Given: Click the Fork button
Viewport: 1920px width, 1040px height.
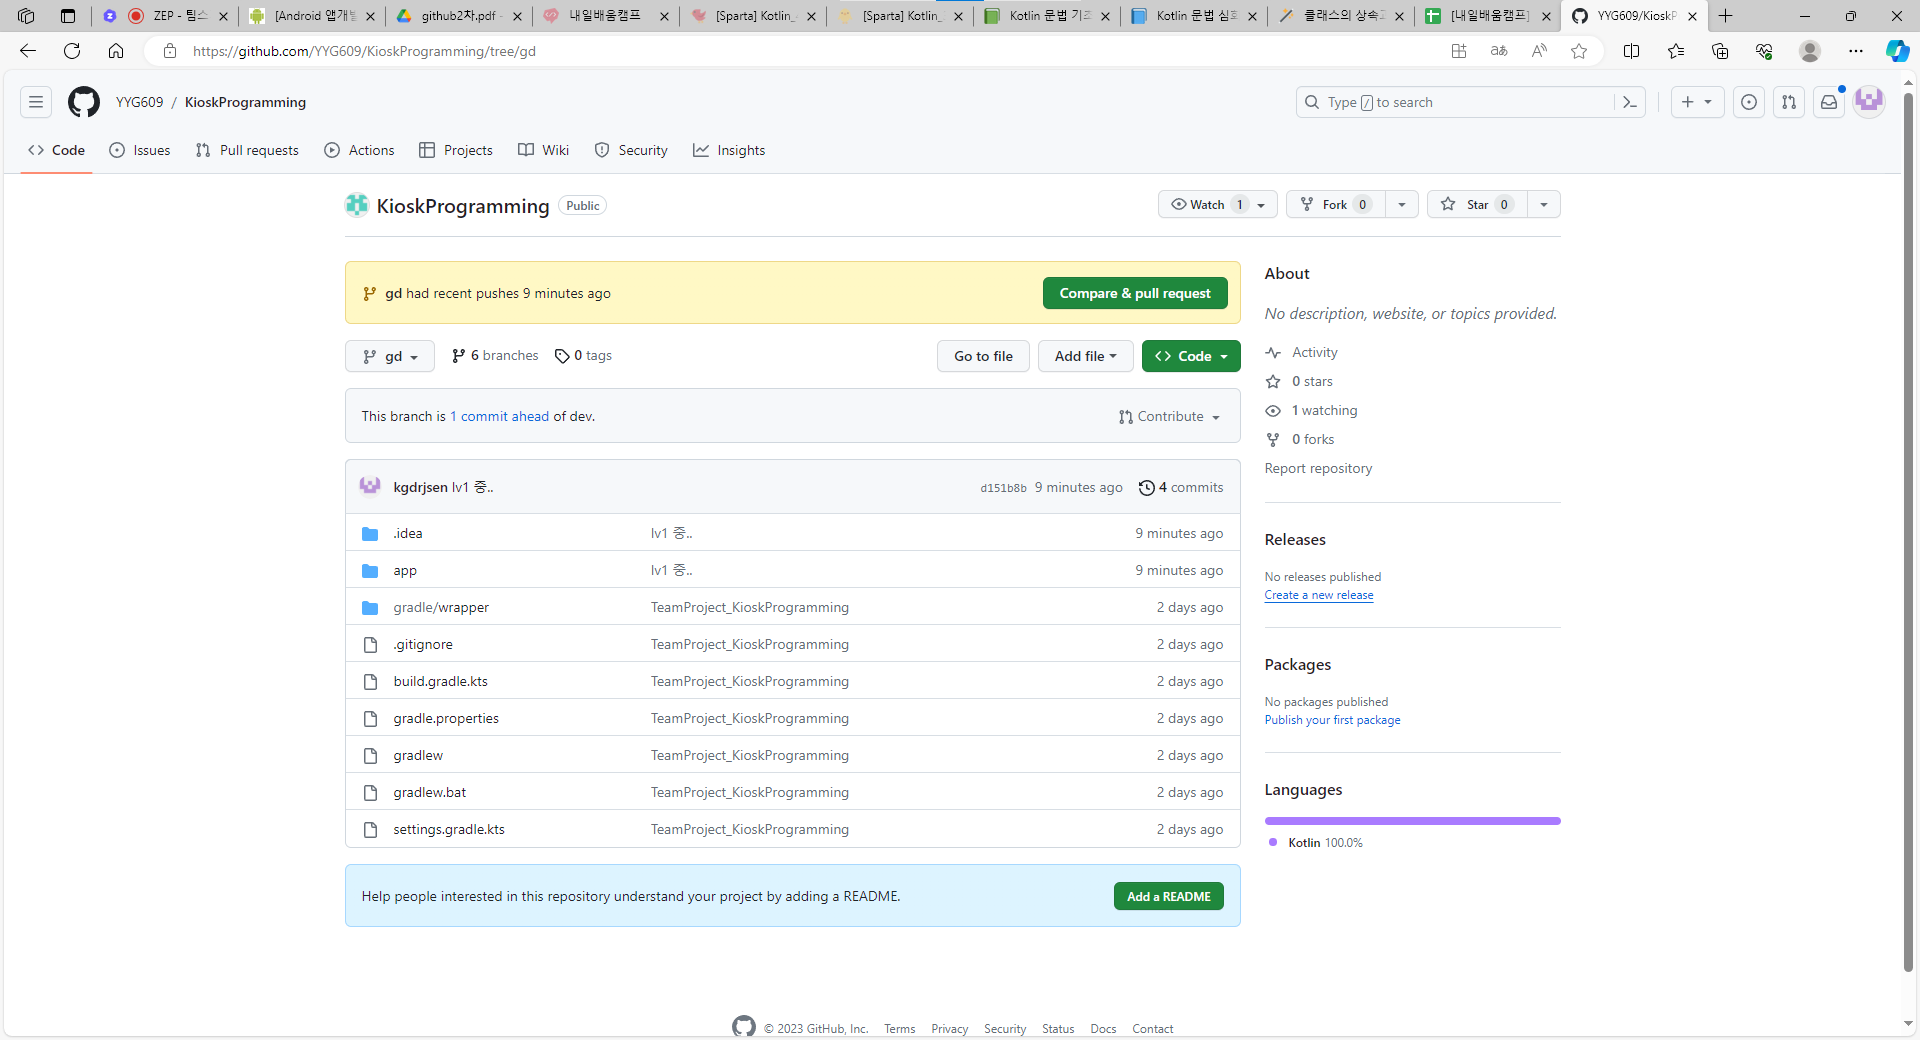Looking at the screenshot, I should (1336, 204).
